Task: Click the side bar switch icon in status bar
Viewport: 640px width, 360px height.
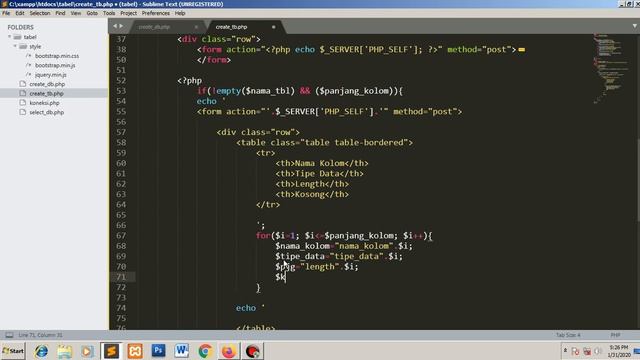Action: click(9, 335)
